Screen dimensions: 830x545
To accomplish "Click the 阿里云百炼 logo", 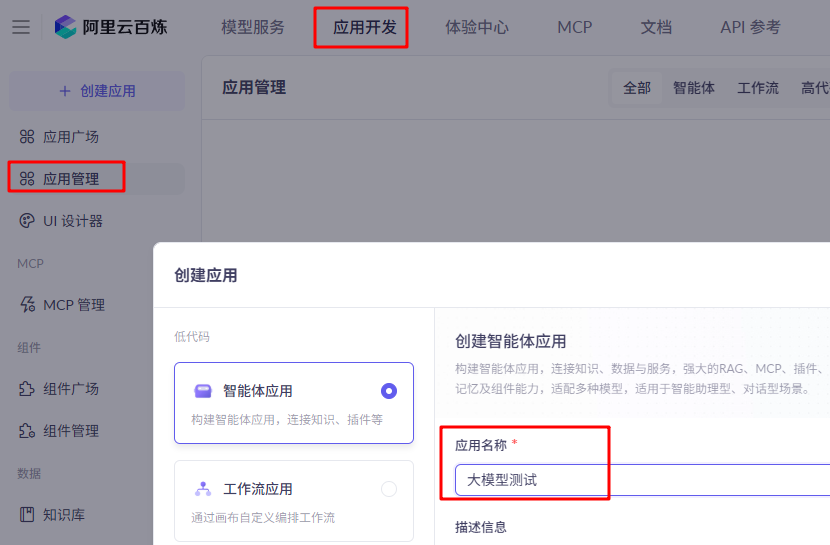I will coord(111,27).
